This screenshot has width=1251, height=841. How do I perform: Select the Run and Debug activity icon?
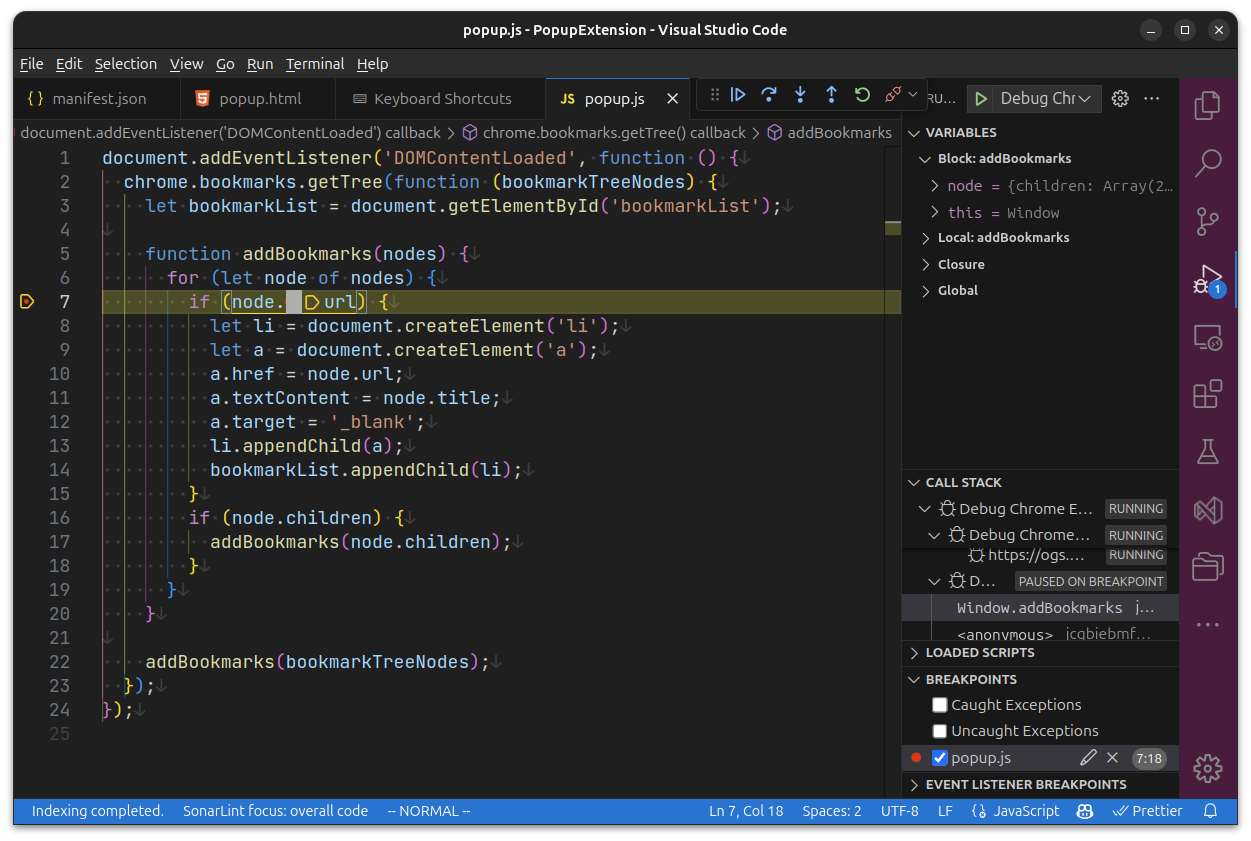pyautogui.click(x=1208, y=279)
